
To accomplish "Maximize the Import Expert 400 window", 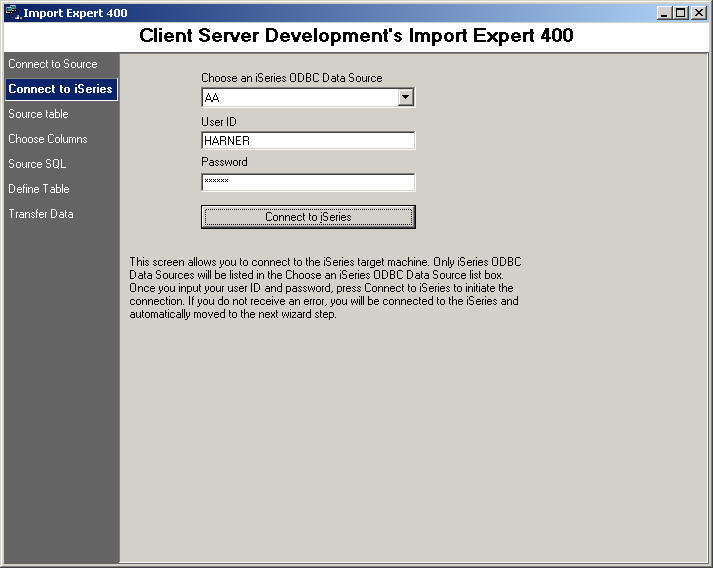I will click(x=681, y=13).
